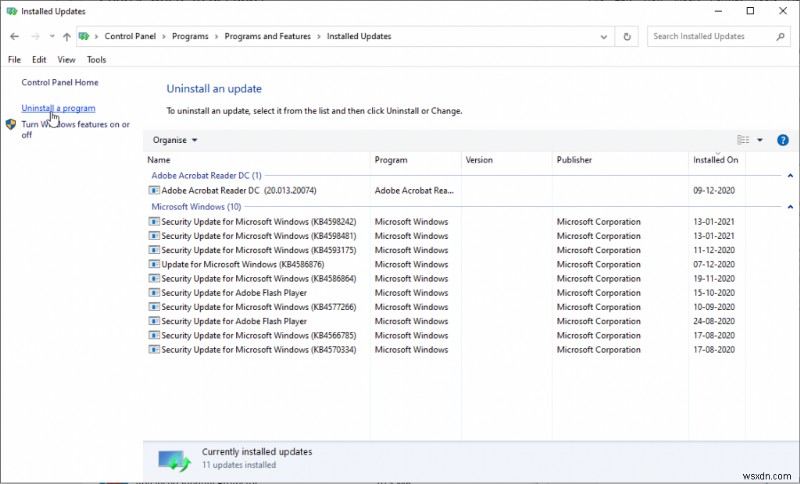Click the Control Panel icon in address bar
Viewport: 800px width, 484px height.
84,36
